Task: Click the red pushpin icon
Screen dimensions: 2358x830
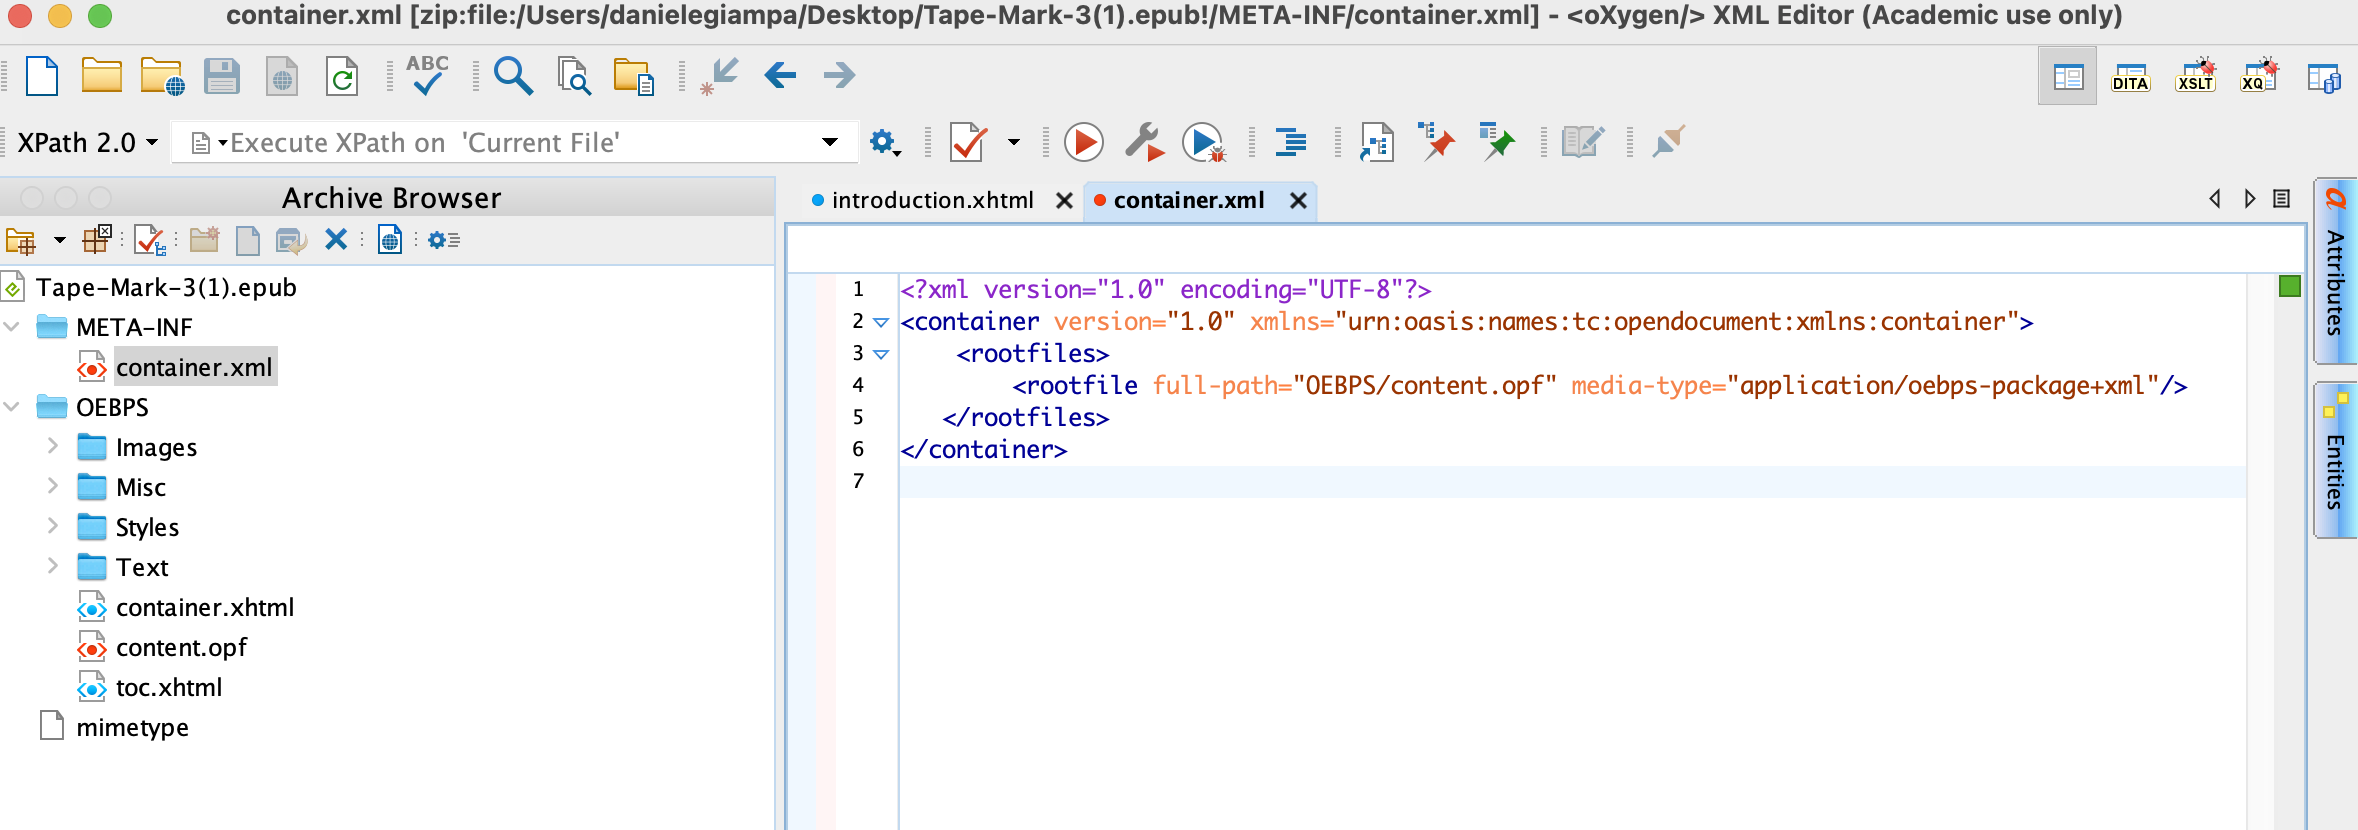Action: point(1437,141)
